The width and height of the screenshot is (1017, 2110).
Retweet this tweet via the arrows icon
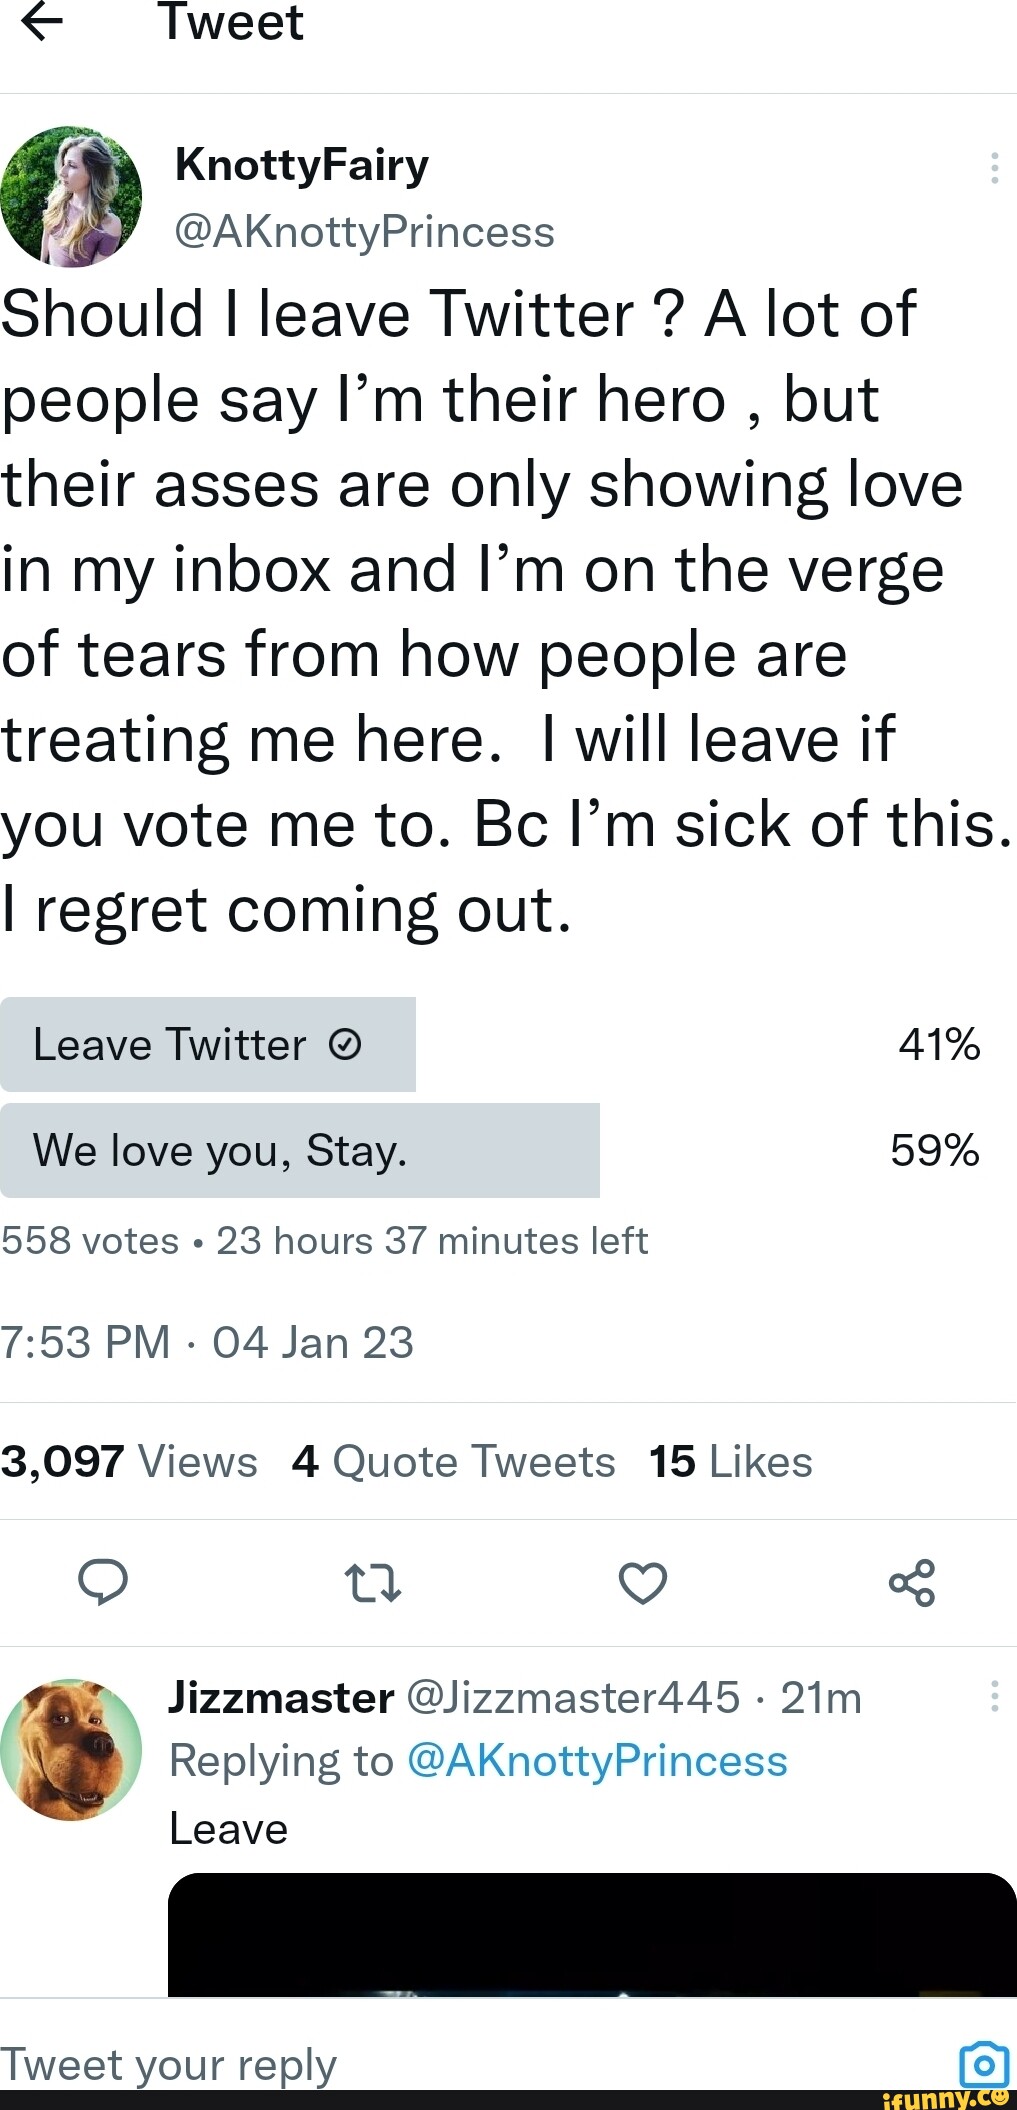click(x=373, y=1583)
